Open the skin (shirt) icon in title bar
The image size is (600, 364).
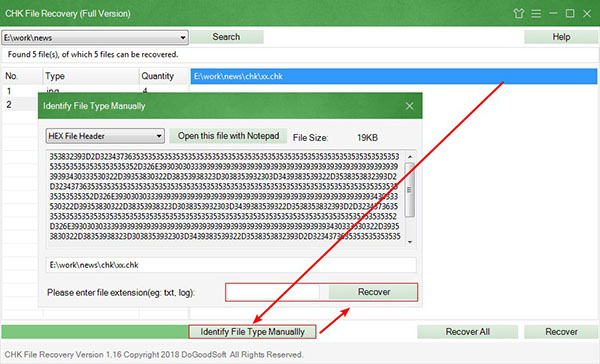518,14
